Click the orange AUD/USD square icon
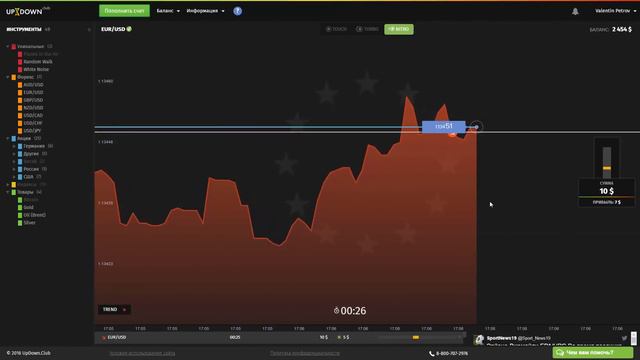Viewport: 640px width, 360px height. (x=20, y=85)
